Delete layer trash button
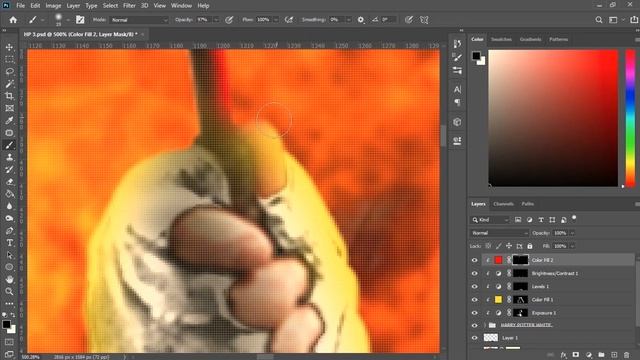Viewport: 640px width, 360px height. [x=627, y=355]
